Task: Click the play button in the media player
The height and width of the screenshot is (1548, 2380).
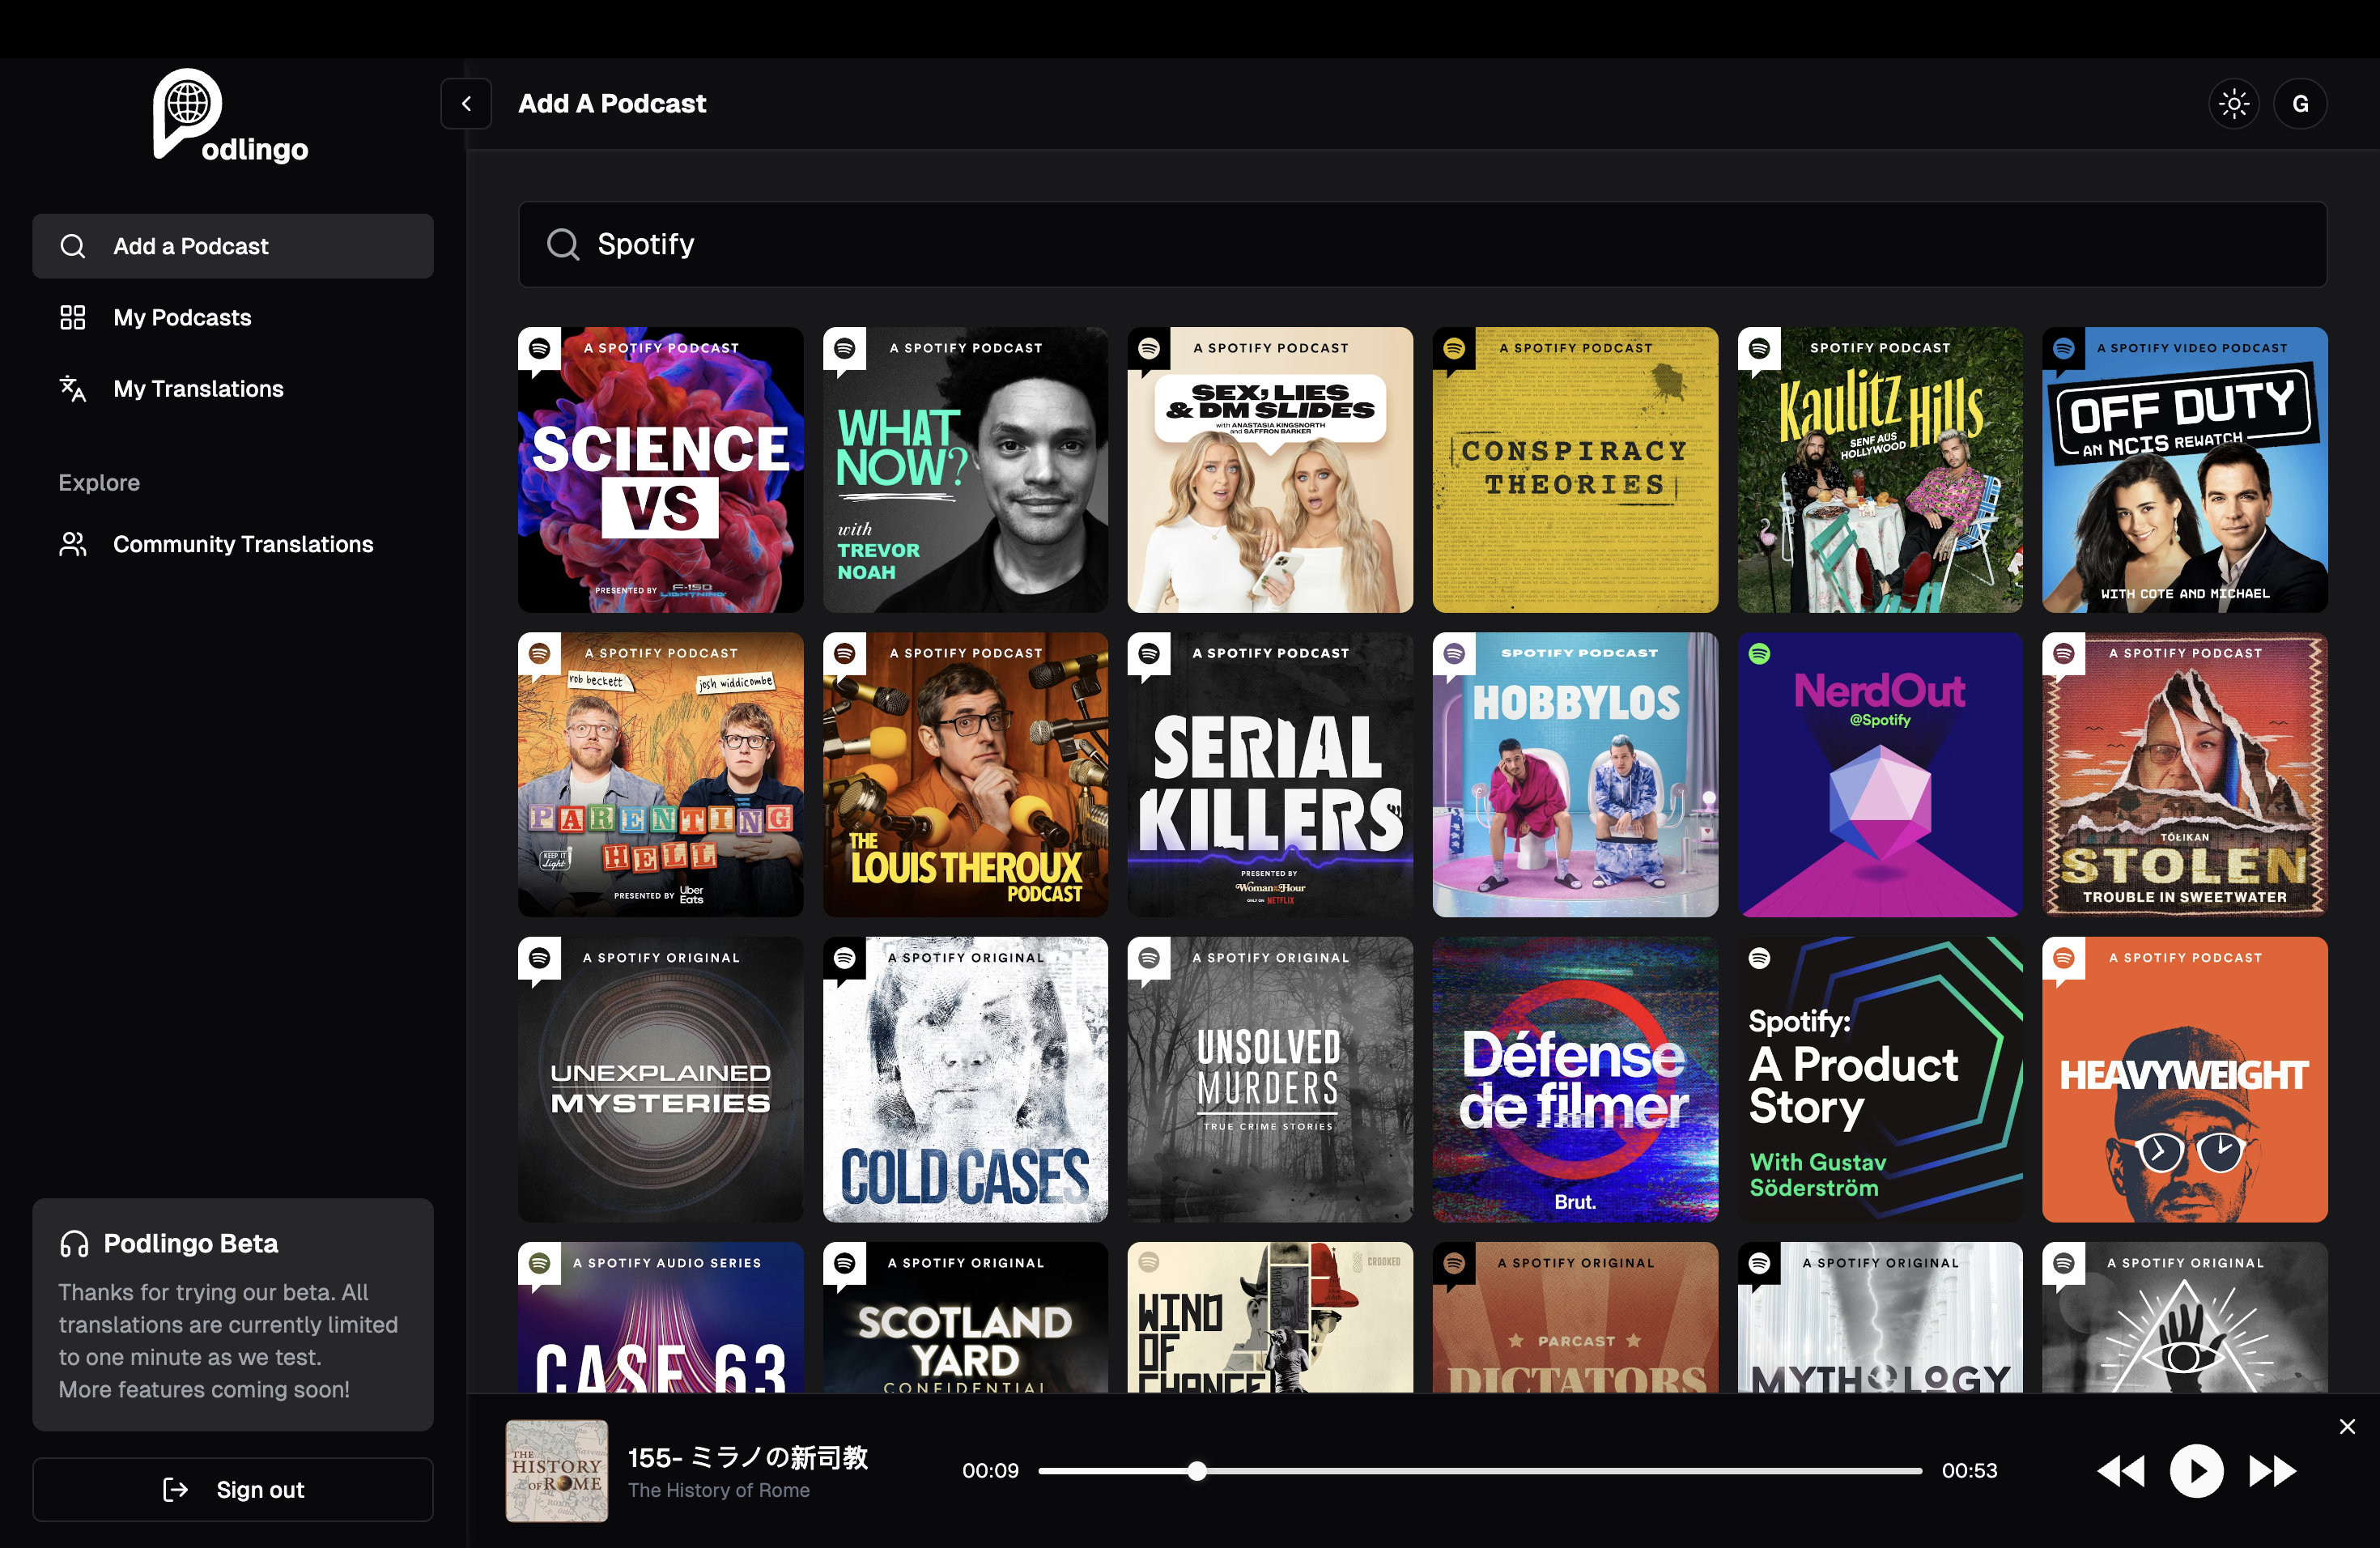Action: (x=2195, y=1470)
